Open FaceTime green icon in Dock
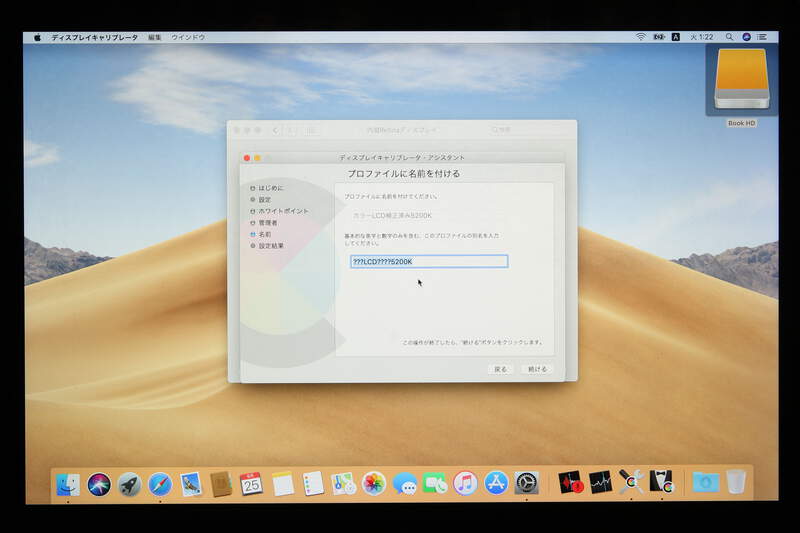800x533 pixels. click(435, 484)
